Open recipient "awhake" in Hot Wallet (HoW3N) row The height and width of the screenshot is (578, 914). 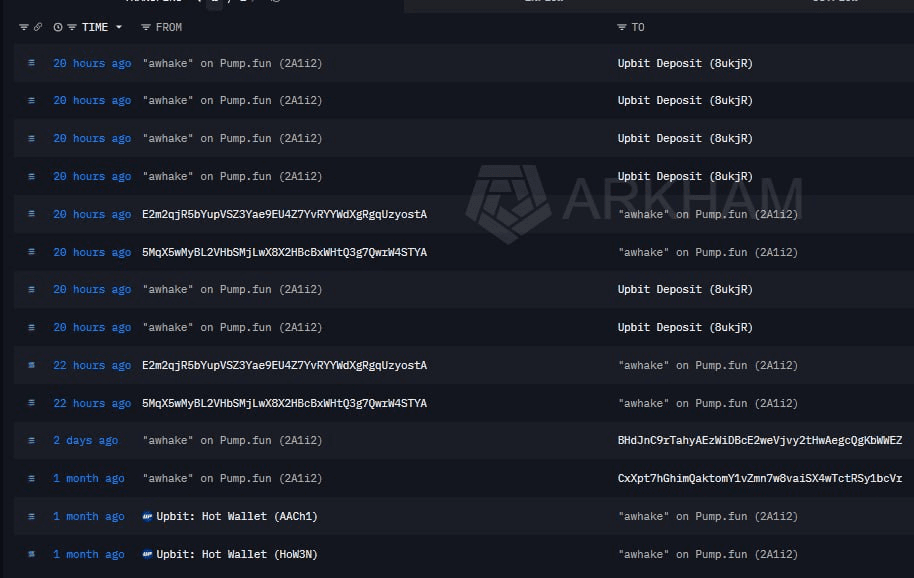[x=708, y=554]
